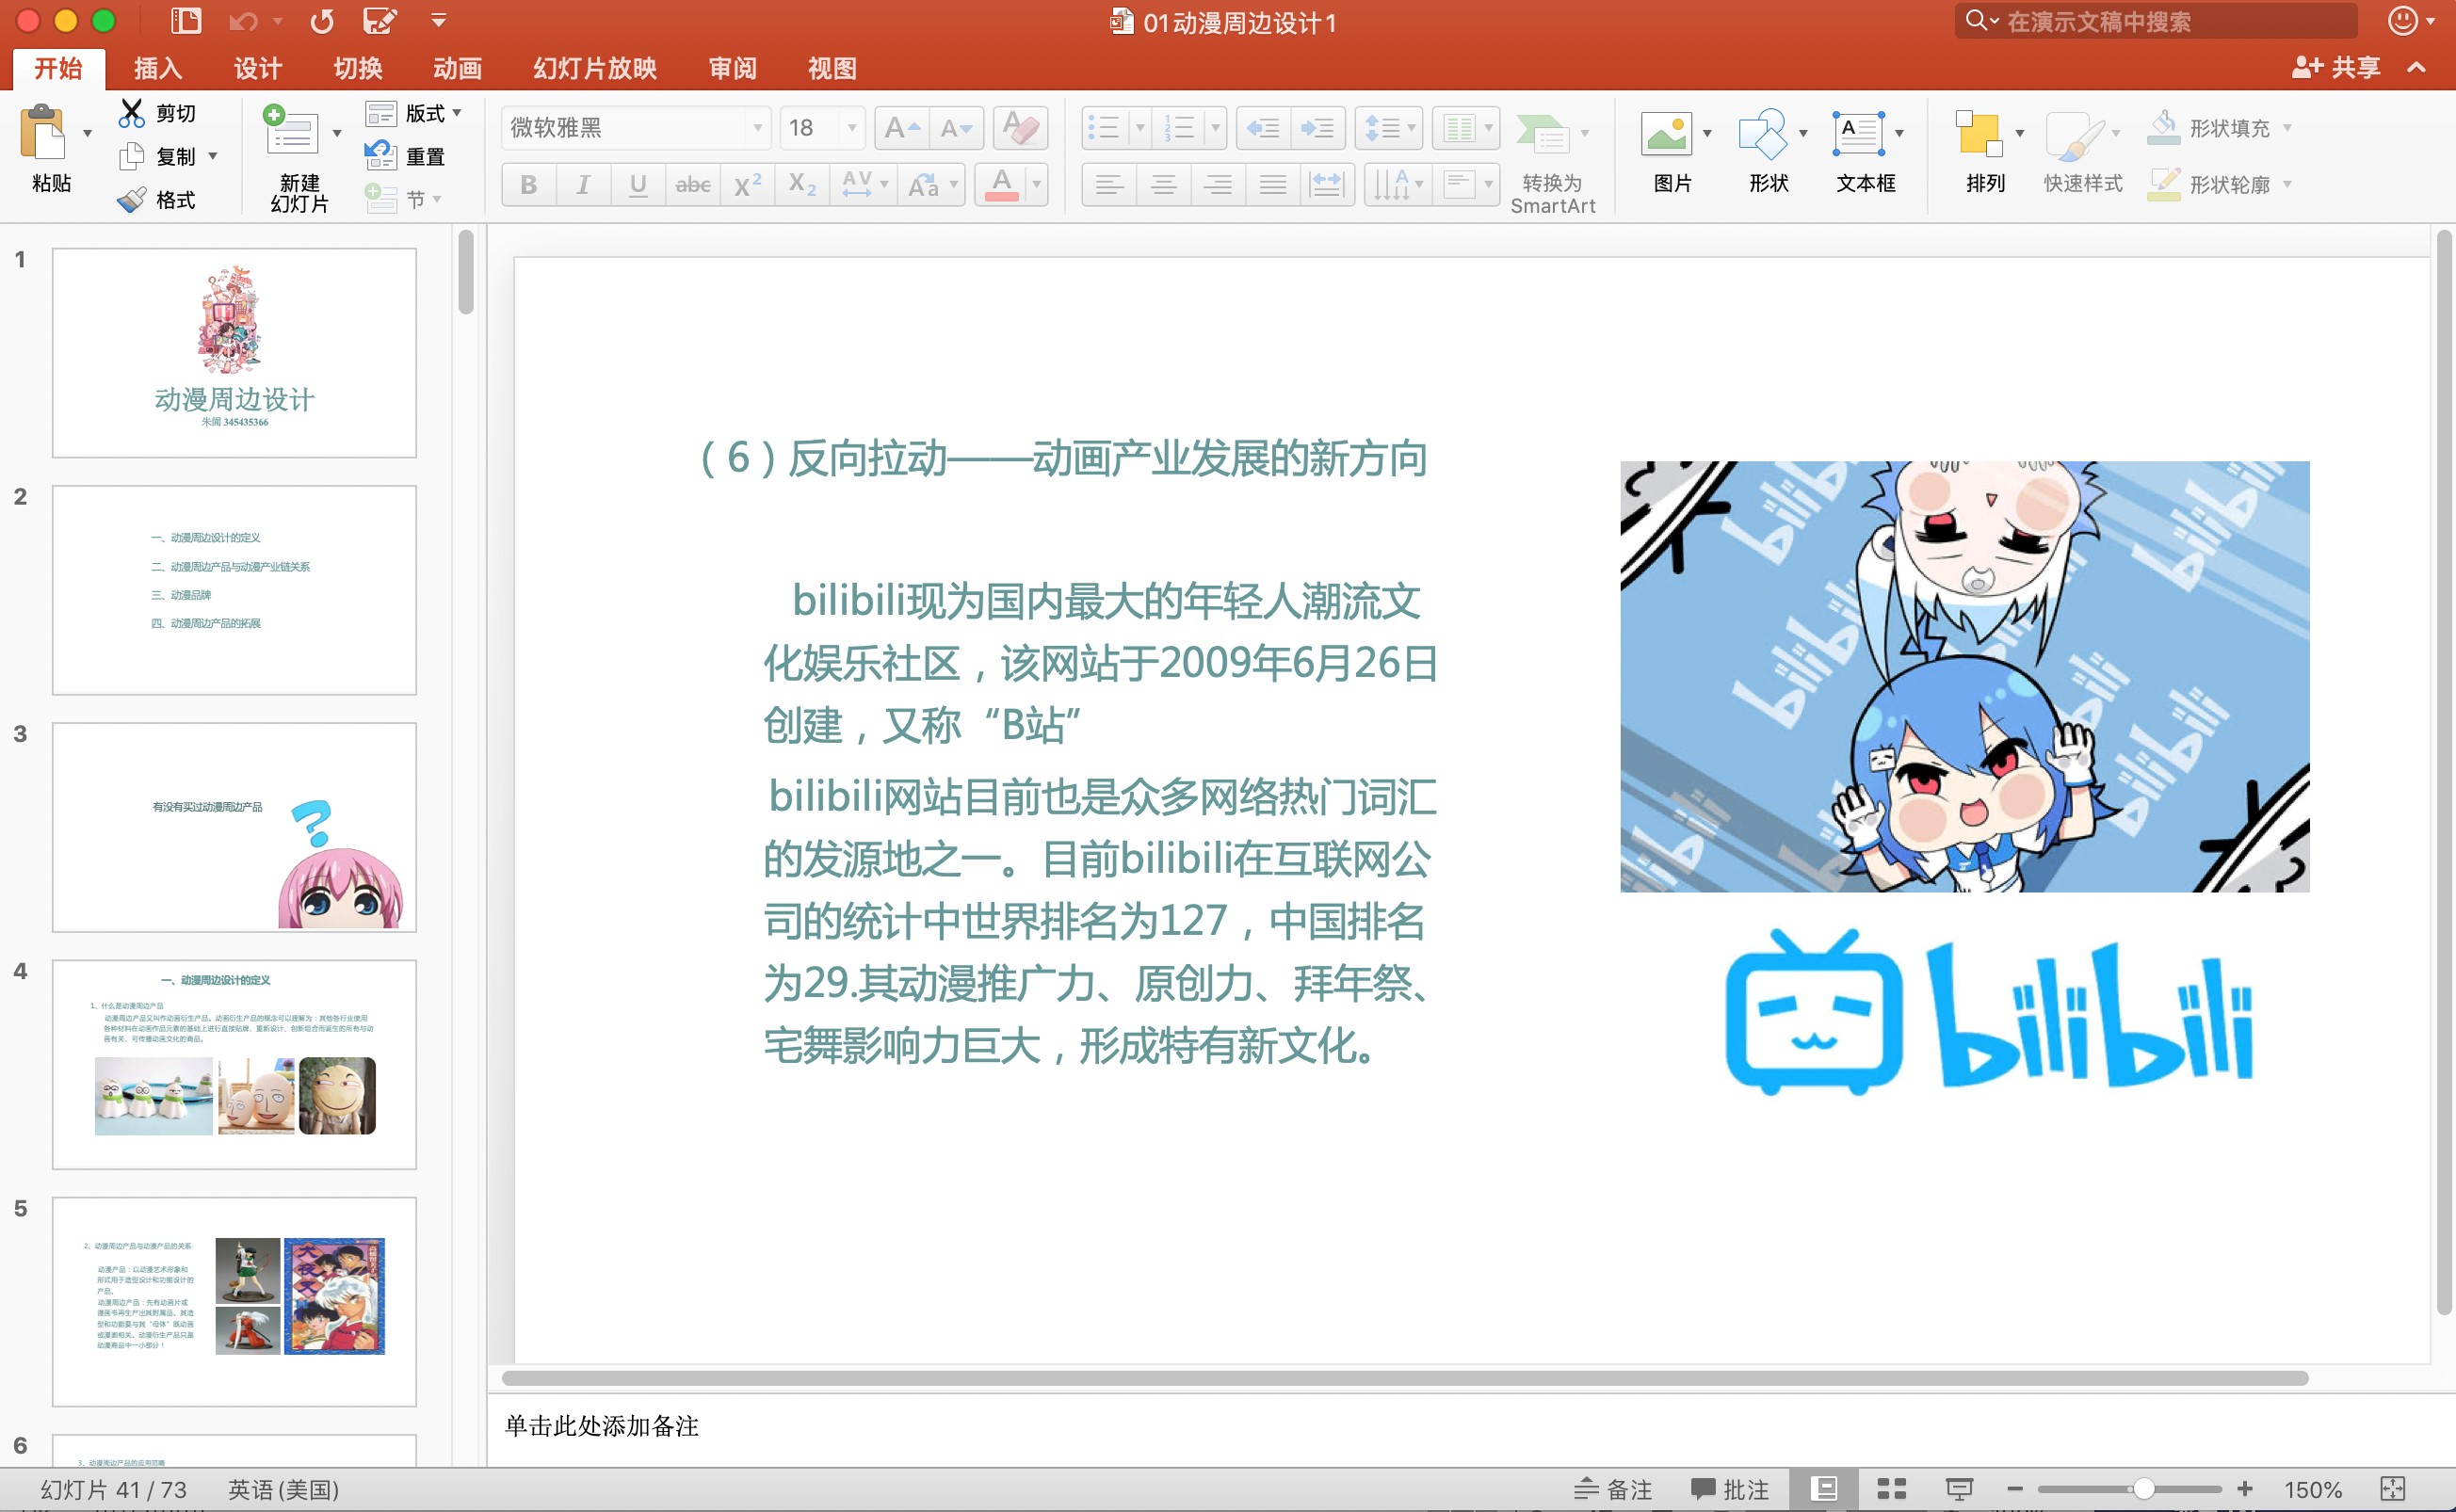Expand the font size dropdown showing 18

pyautogui.click(x=852, y=128)
